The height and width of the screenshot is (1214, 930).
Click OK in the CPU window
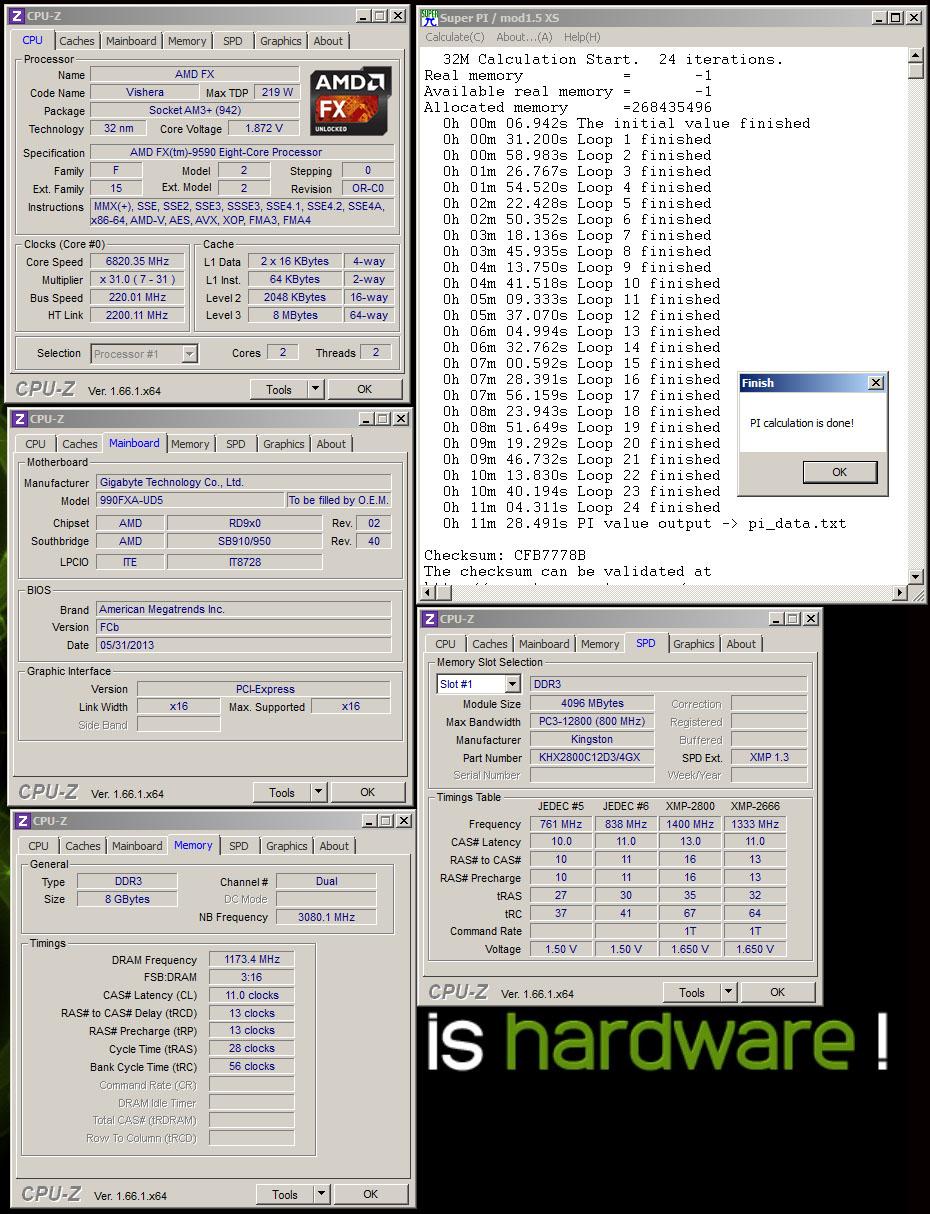pos(365,389)
